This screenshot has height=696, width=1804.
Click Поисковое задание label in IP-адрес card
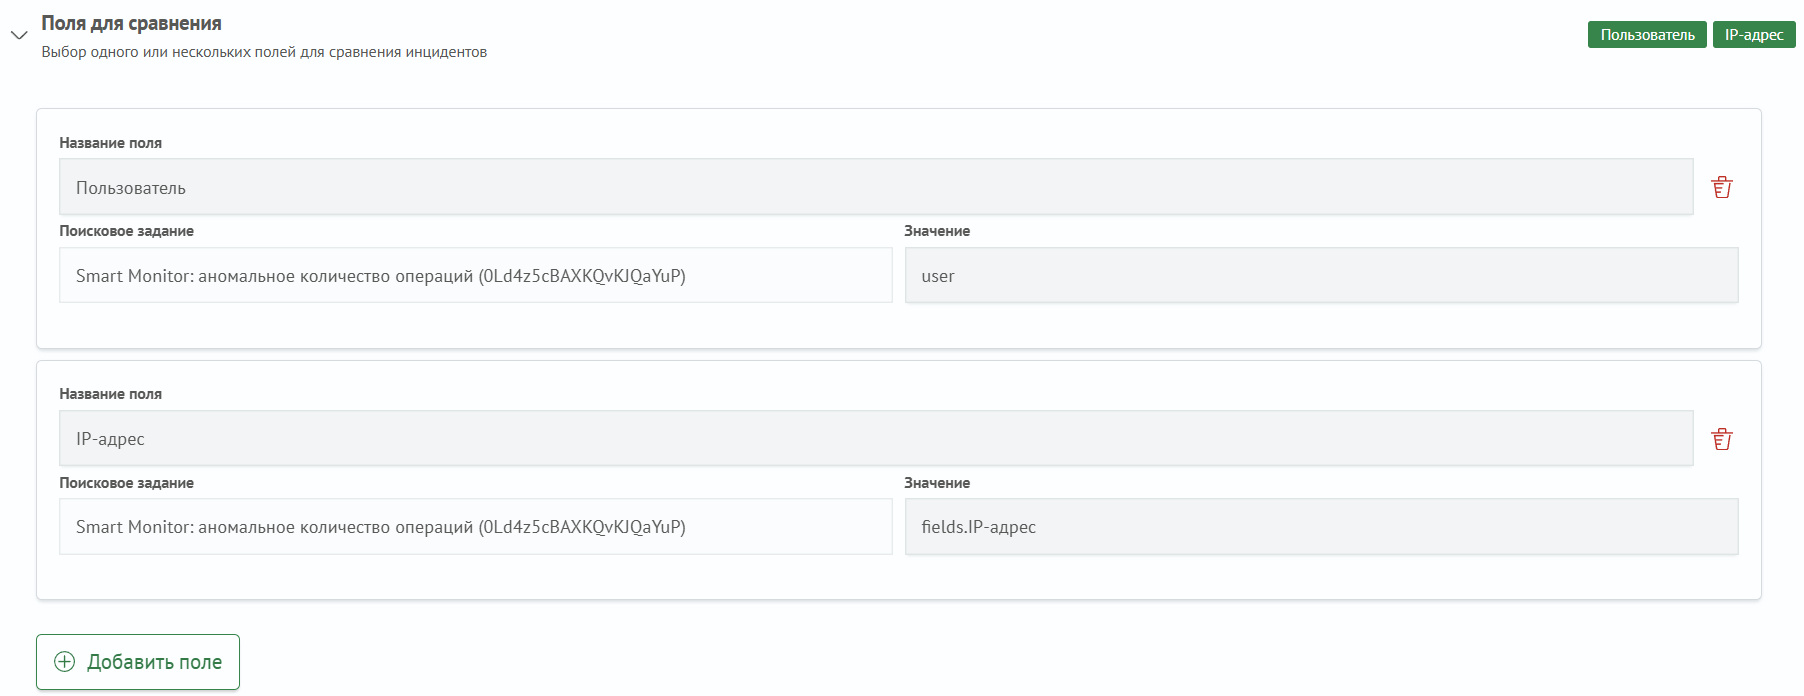[126, 483]
